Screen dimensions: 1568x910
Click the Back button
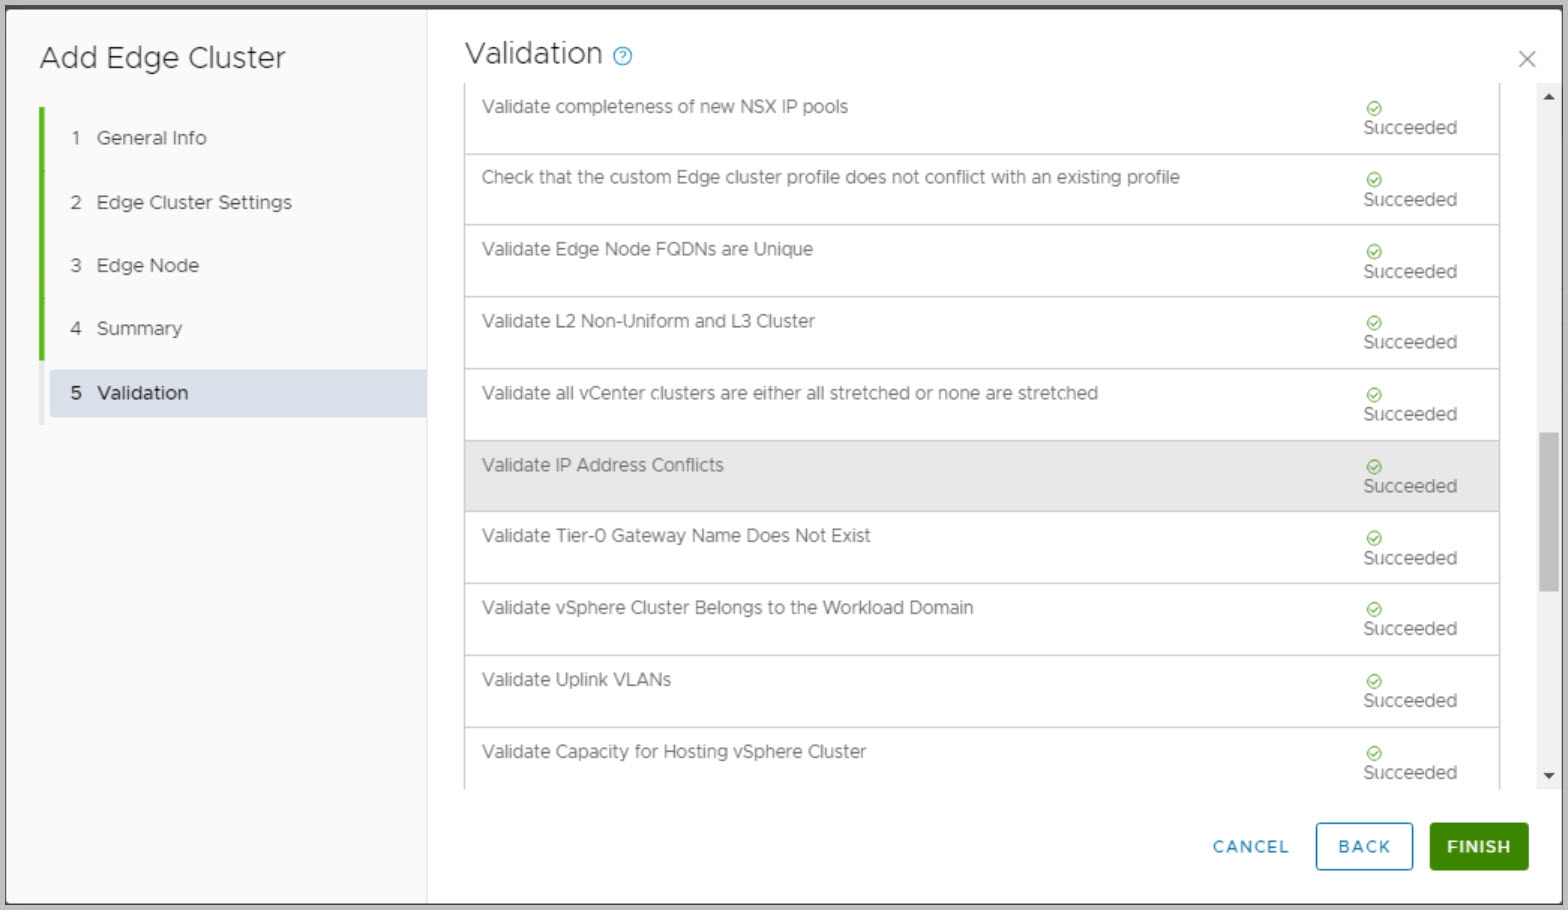tap(1363, 846)
